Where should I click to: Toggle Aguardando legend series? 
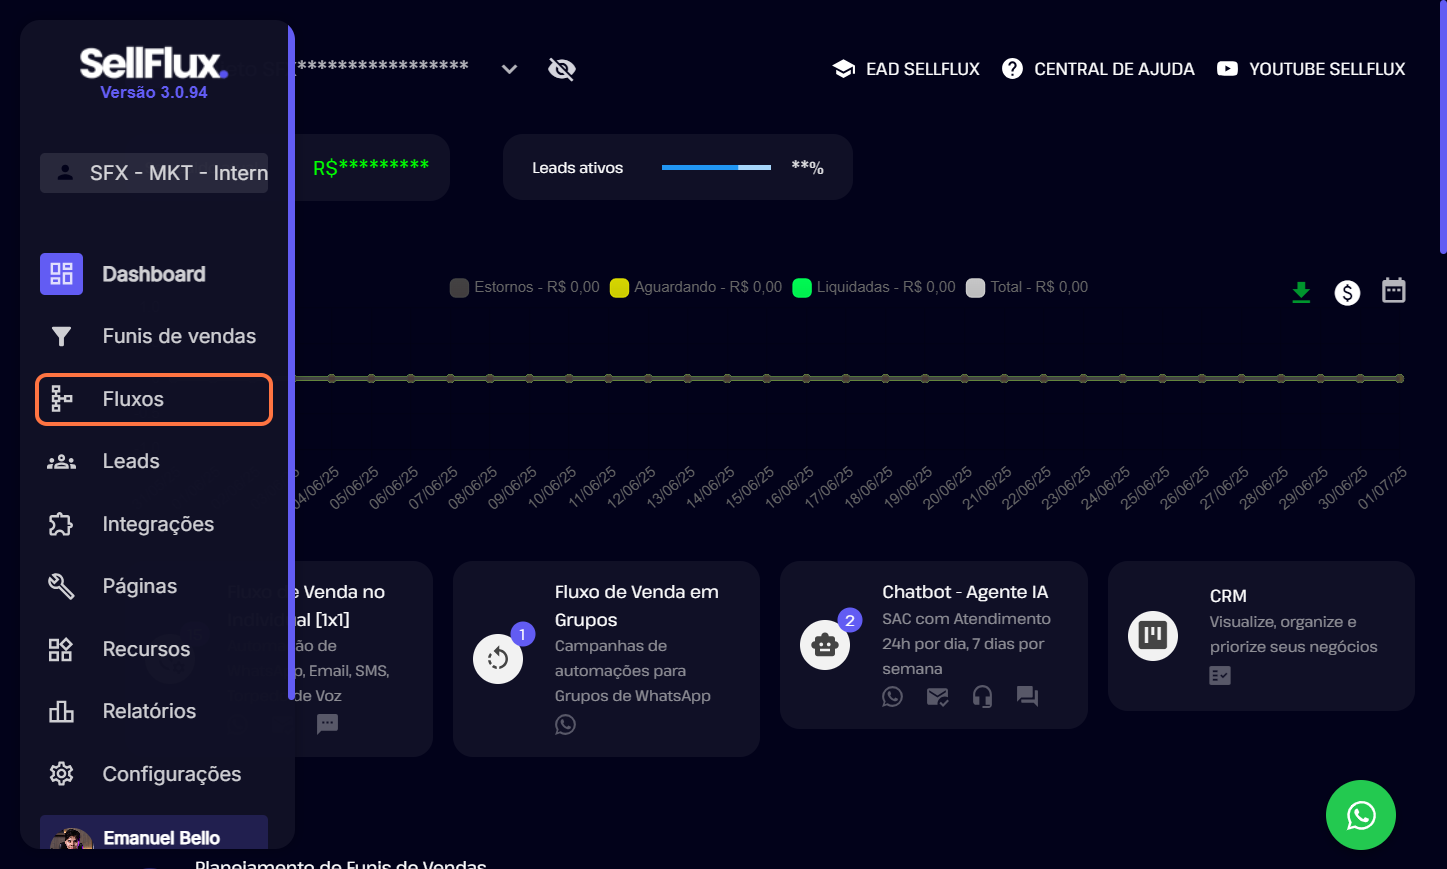tap(696, 287)
